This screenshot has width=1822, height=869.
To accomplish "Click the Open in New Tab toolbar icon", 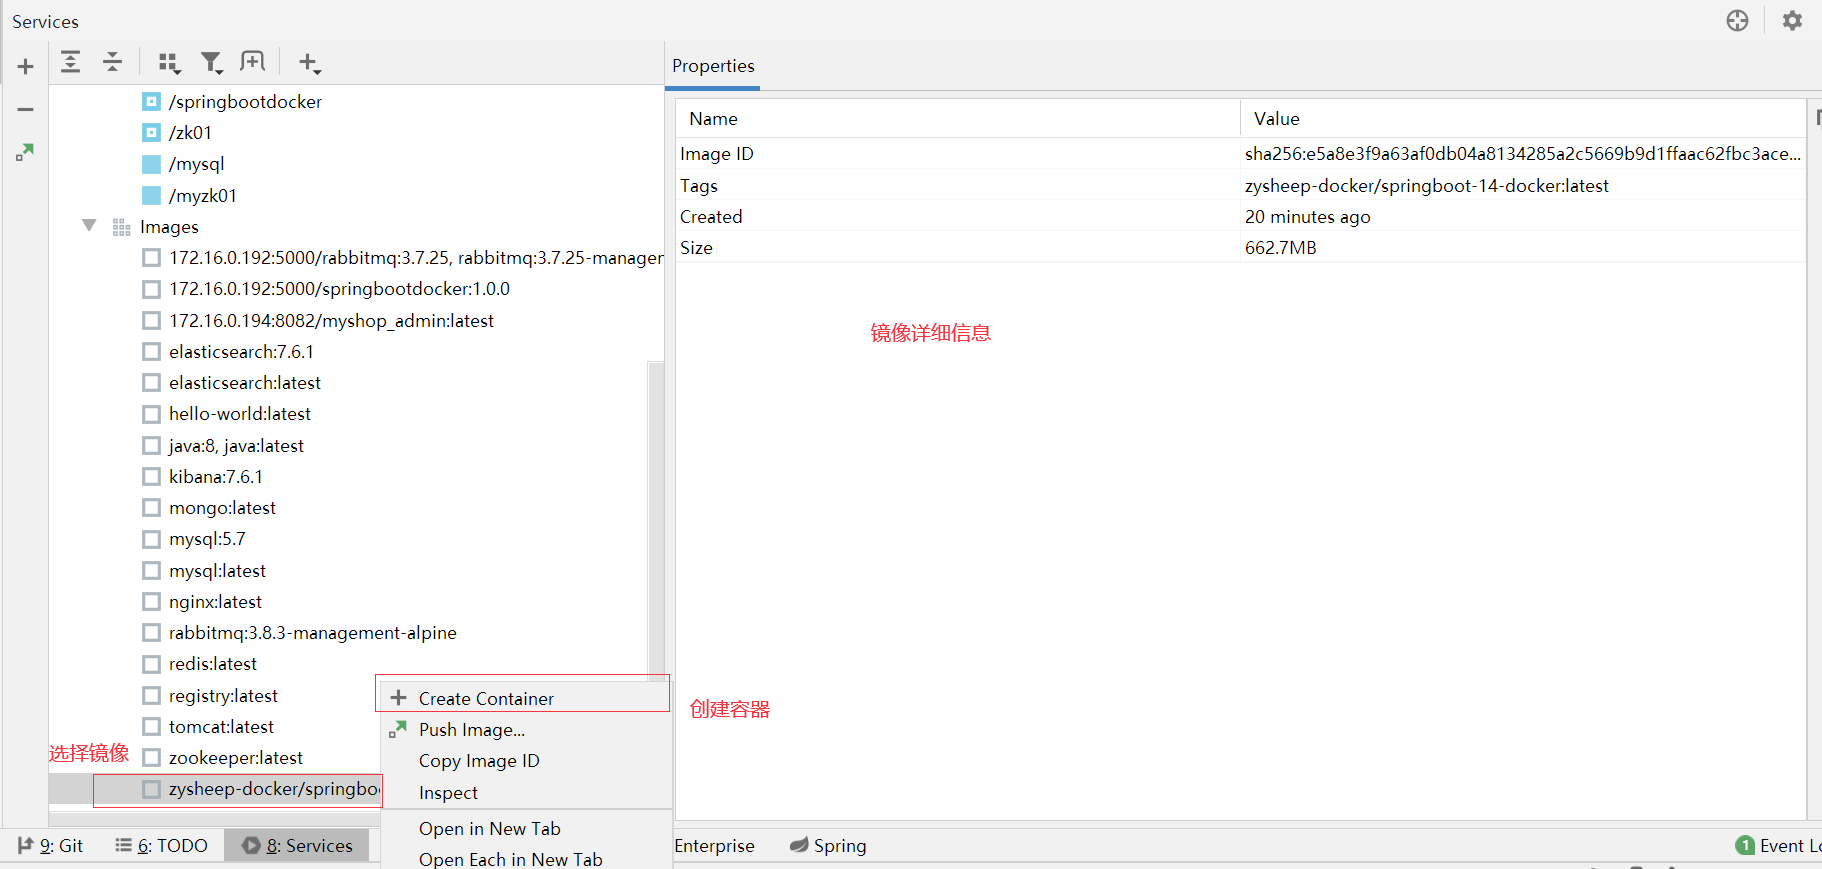I will (x=253, y=62).
